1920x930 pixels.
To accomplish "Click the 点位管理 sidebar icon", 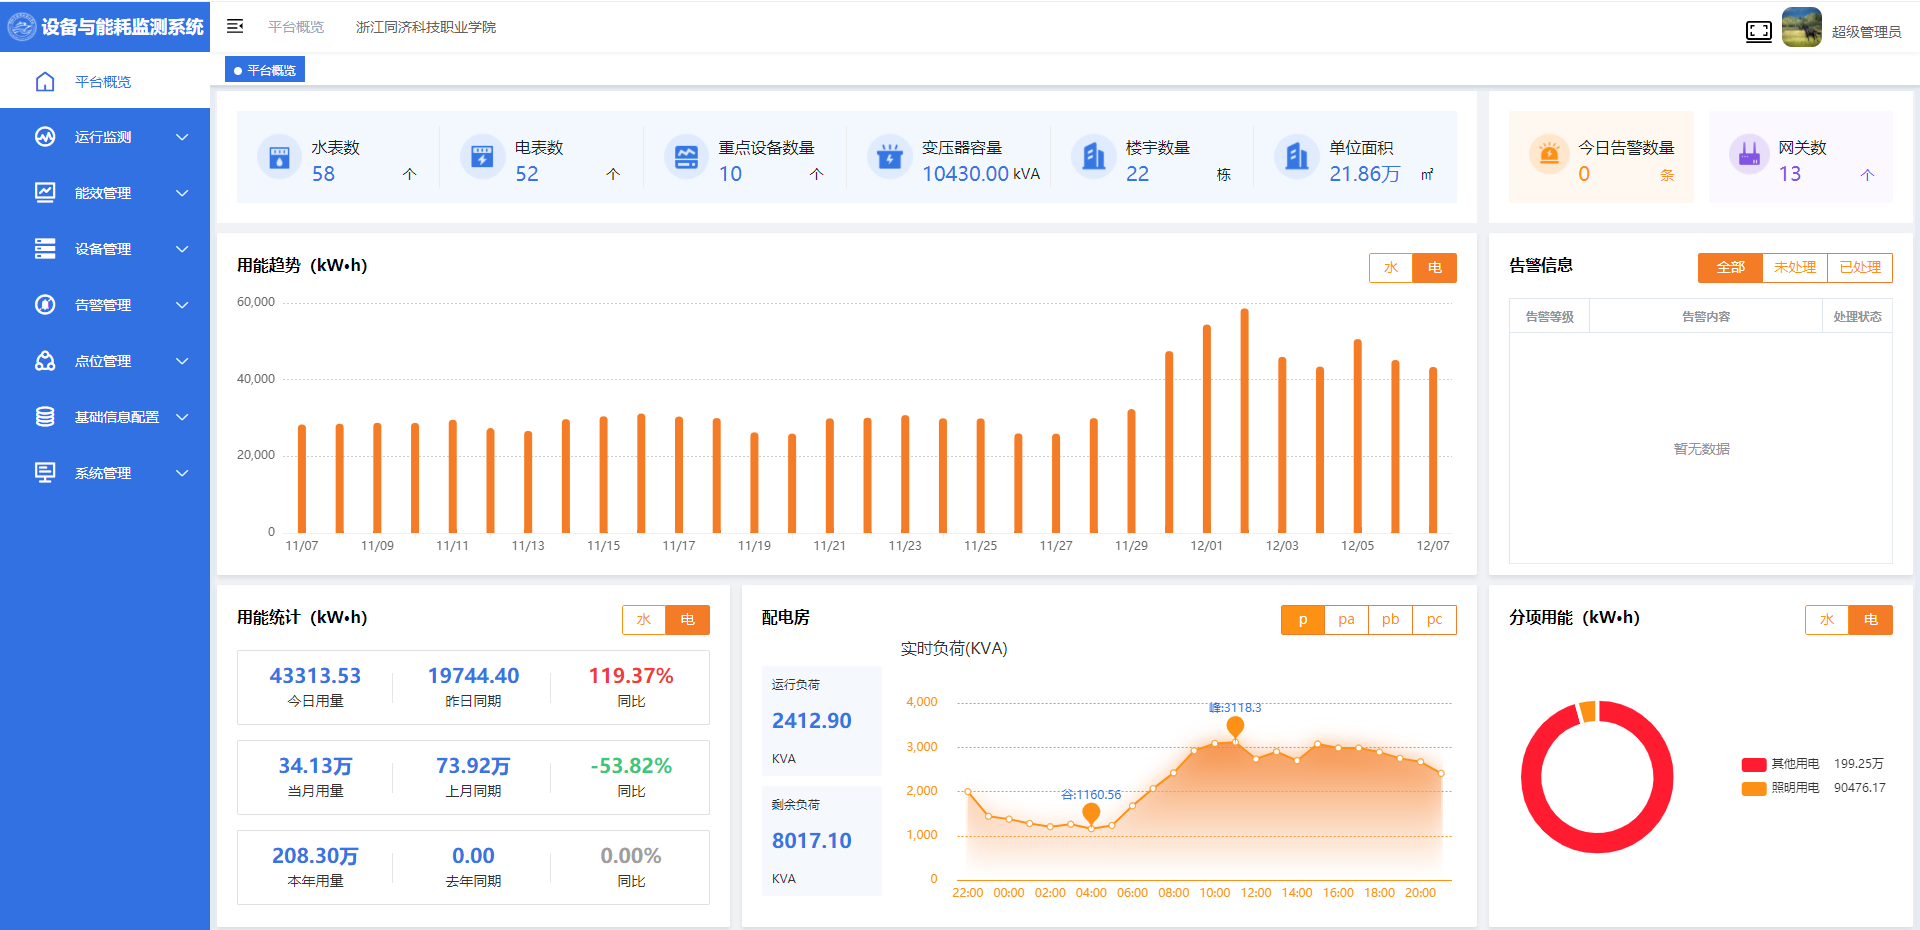I will coord(45,360).
